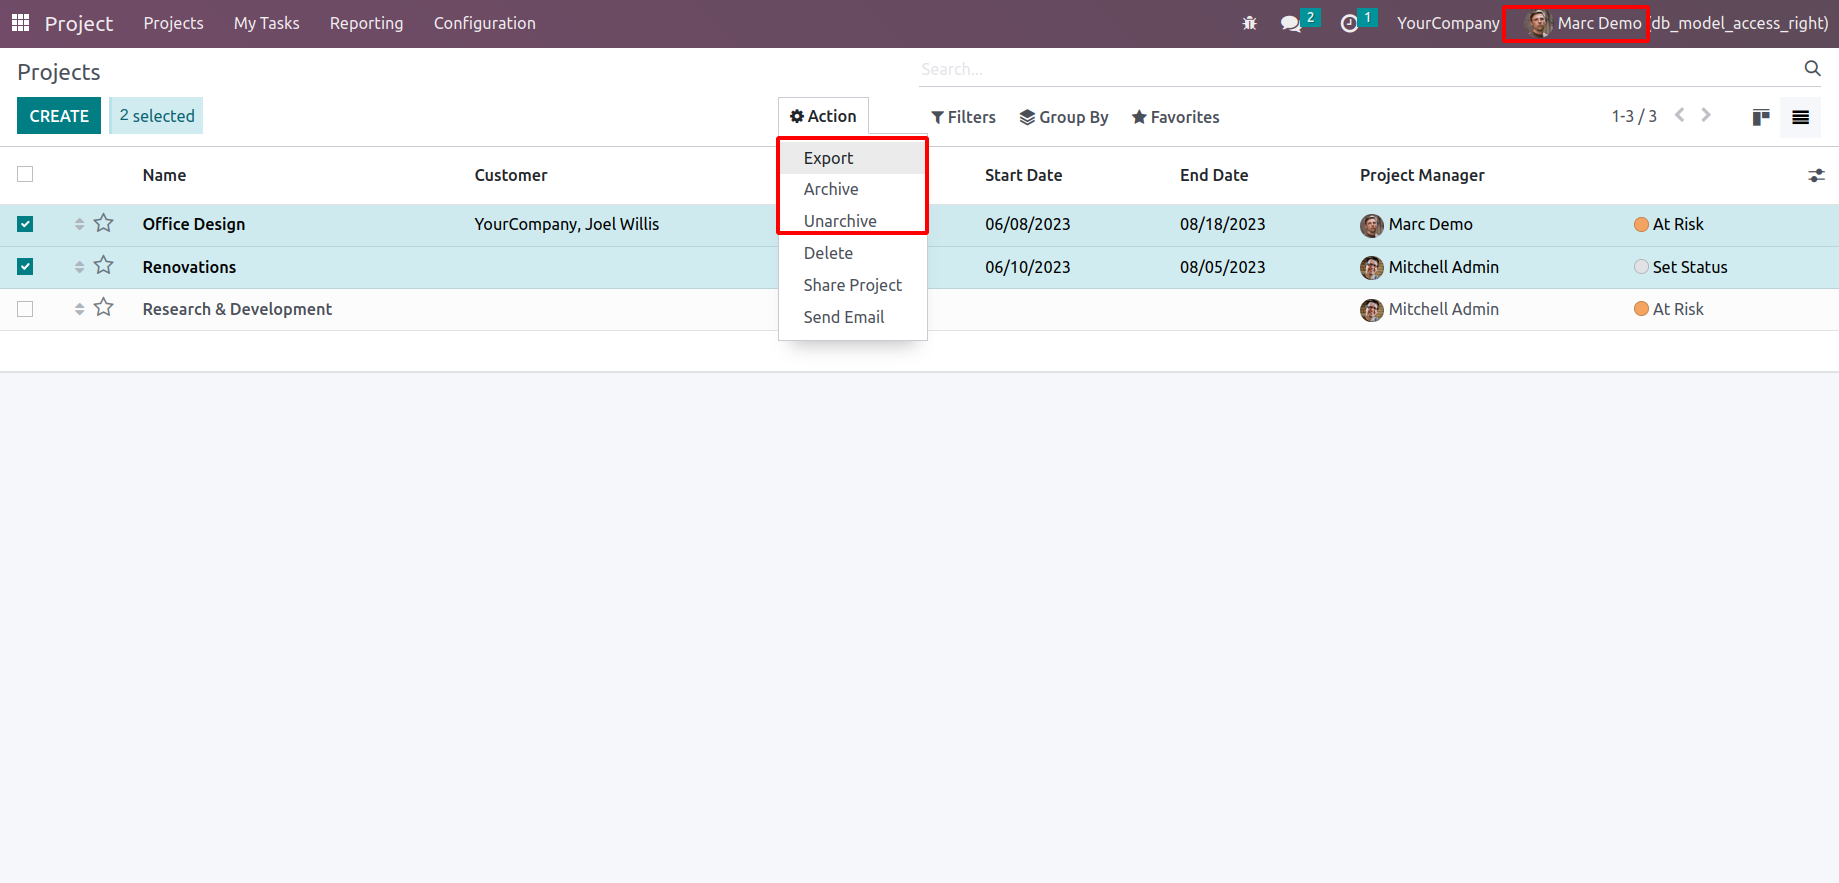Open the activities clock icon
Viewport: 1839px width, 883px height.
1349,23
